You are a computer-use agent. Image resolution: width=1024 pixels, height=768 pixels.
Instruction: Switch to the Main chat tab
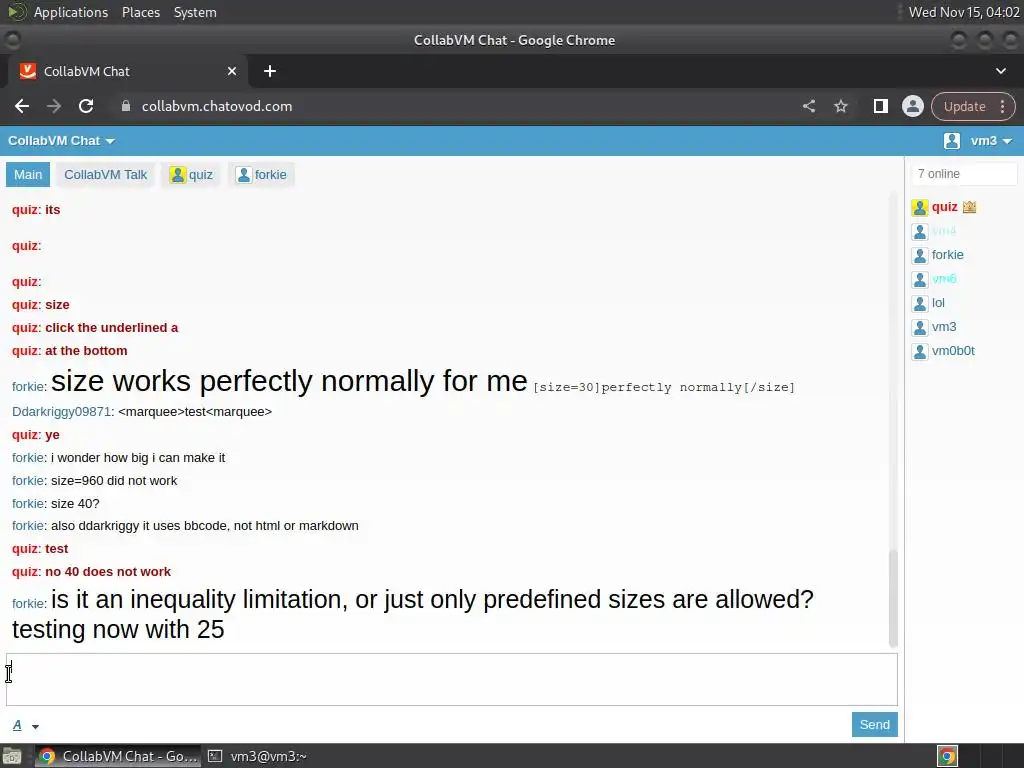(x=28, y=174)
